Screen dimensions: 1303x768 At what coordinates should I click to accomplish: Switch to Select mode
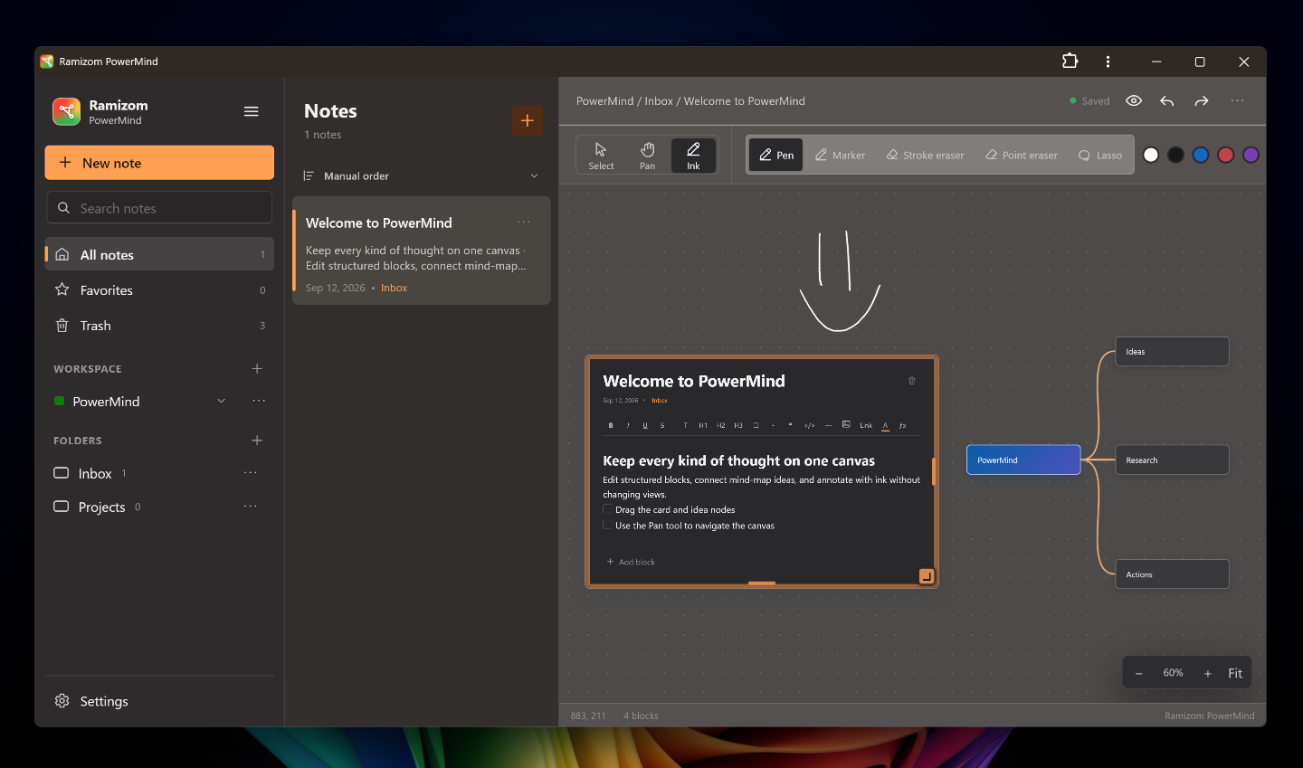pyautogui.click(x=601, y=156)
